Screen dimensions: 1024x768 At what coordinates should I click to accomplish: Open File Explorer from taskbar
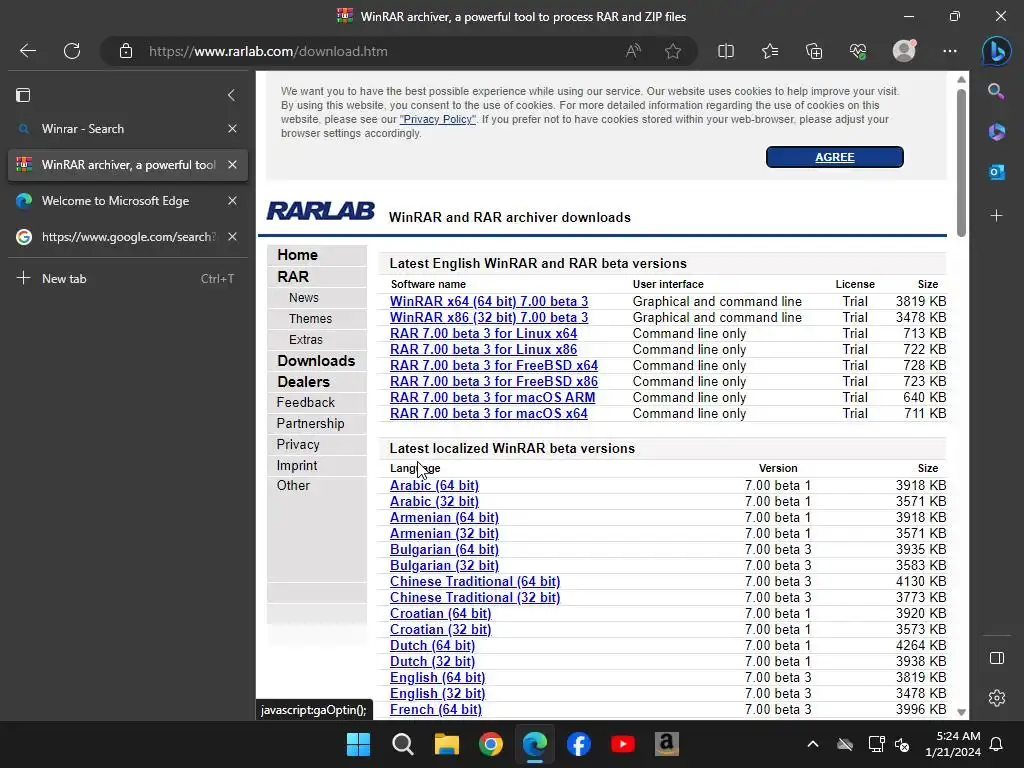(x=447, y=744)
